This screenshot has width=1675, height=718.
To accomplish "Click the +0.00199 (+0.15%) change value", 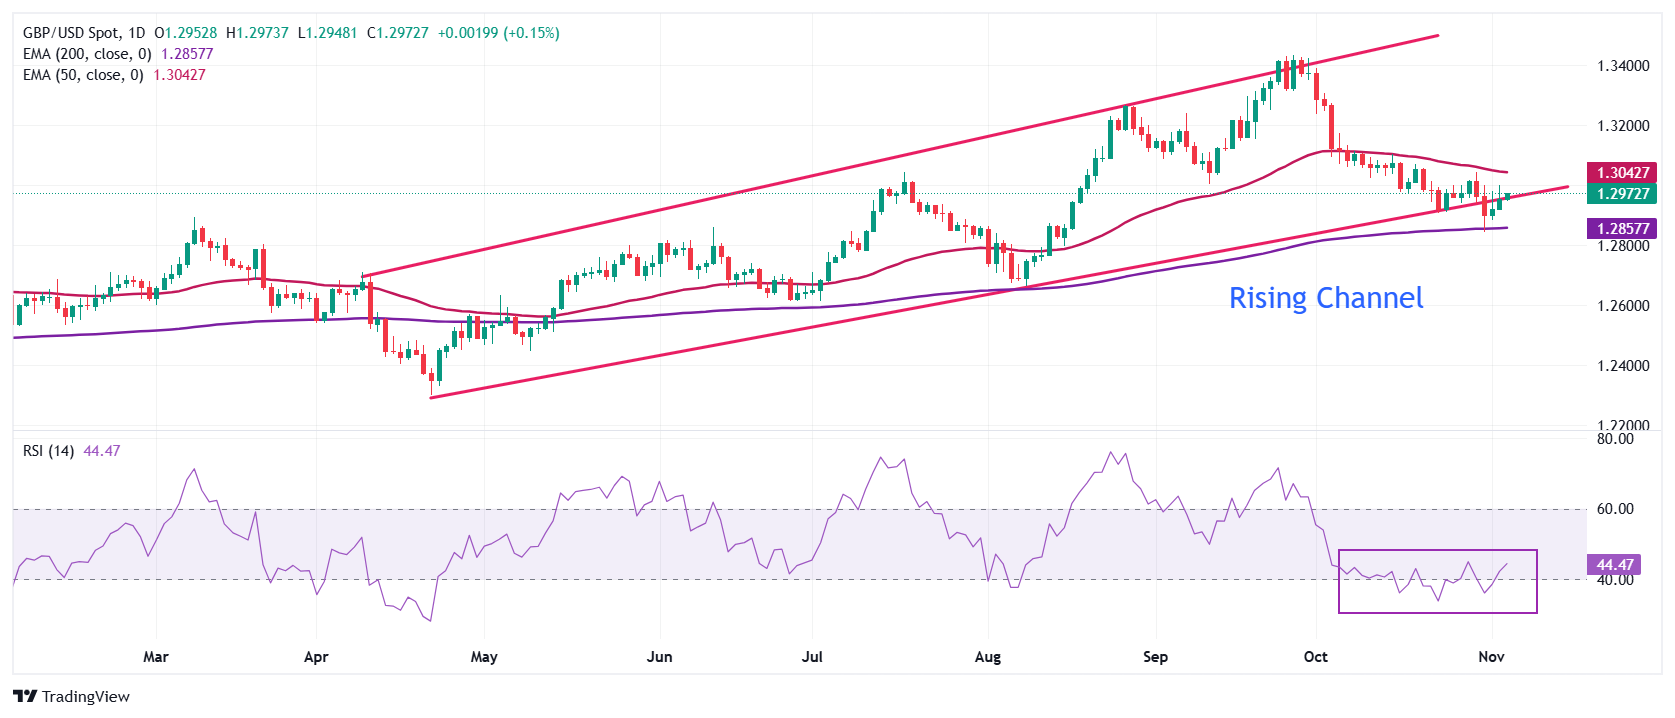I will 498,33.
